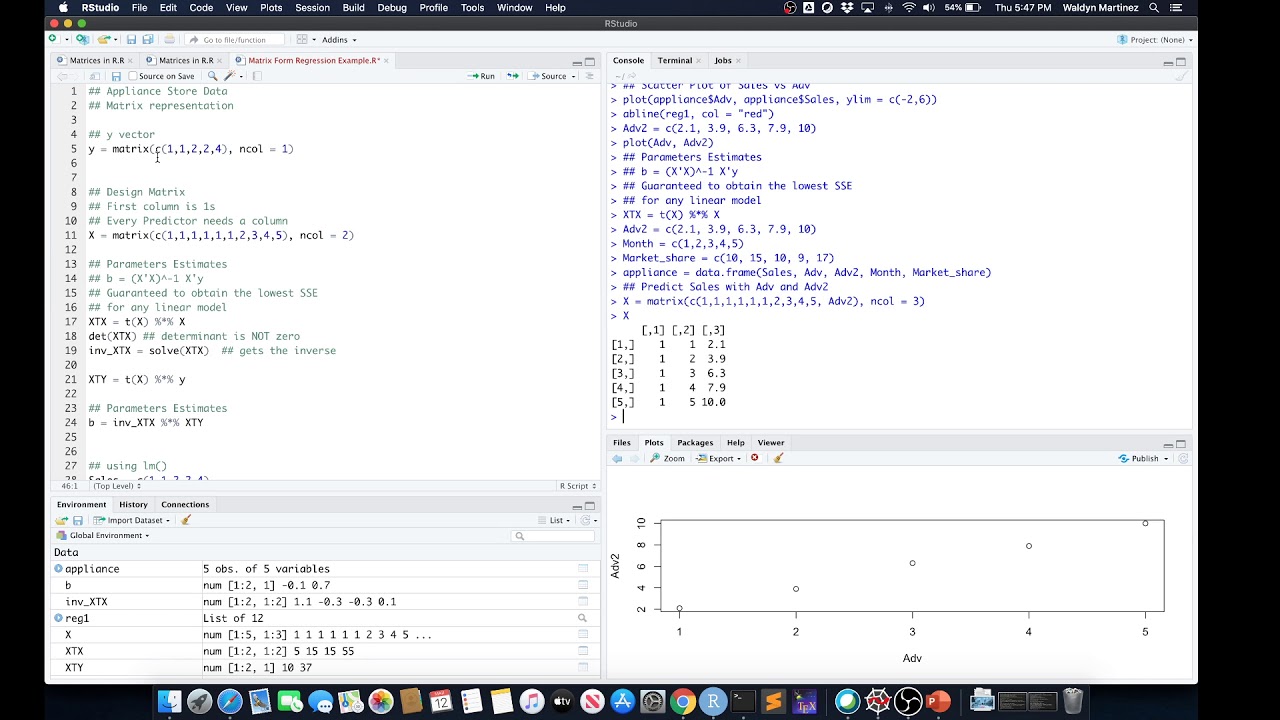
Task: Expand the reg1 list object
Action: 59,618
